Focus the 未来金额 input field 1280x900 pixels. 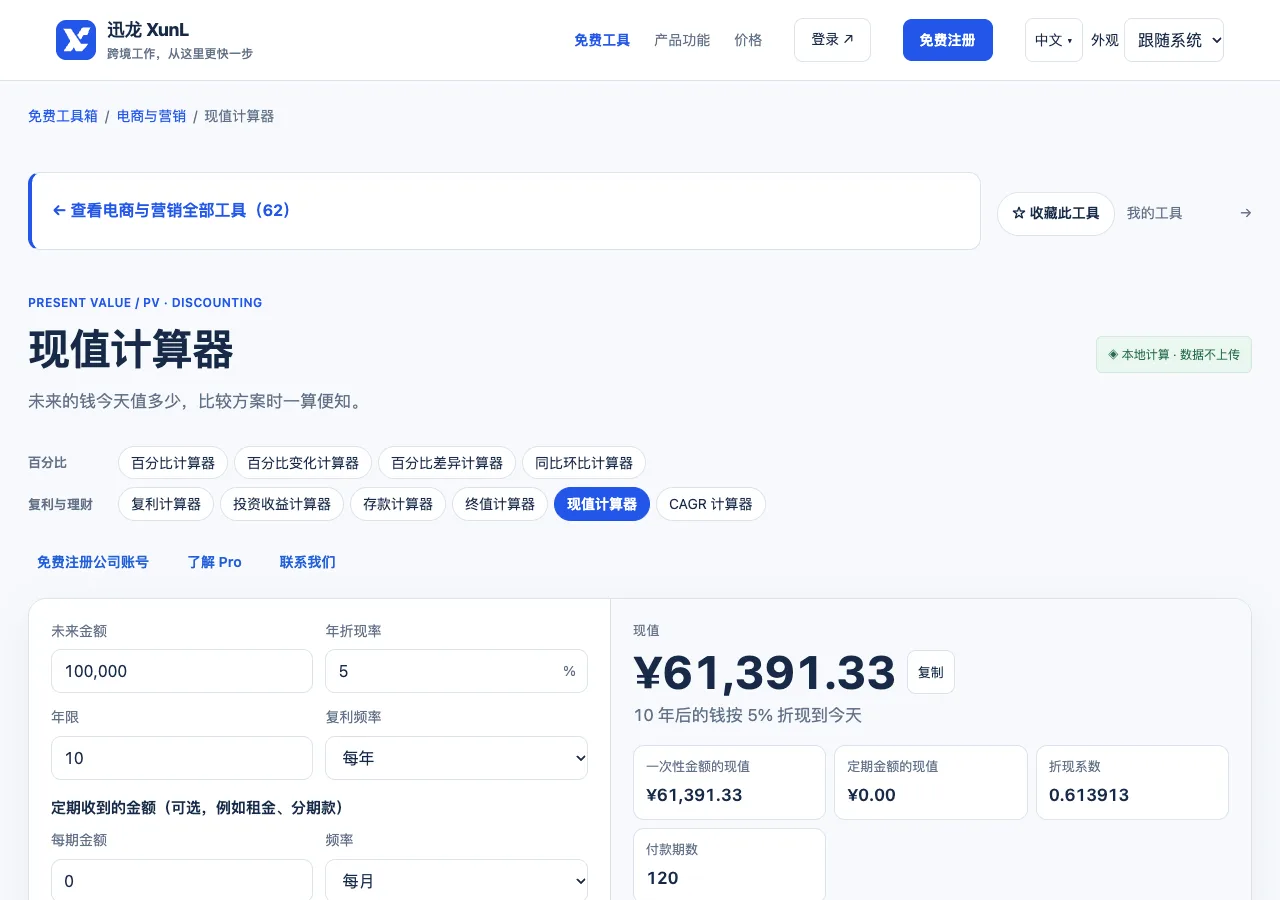[x=182, y=671]
